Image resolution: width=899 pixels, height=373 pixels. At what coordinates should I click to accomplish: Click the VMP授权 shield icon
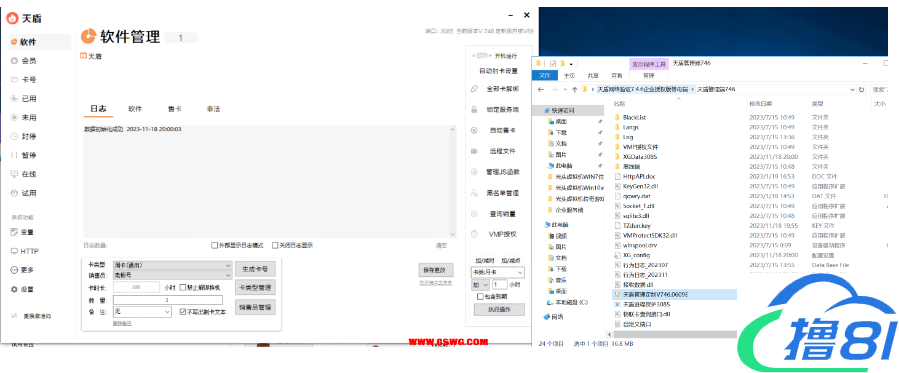pos(474,234)
